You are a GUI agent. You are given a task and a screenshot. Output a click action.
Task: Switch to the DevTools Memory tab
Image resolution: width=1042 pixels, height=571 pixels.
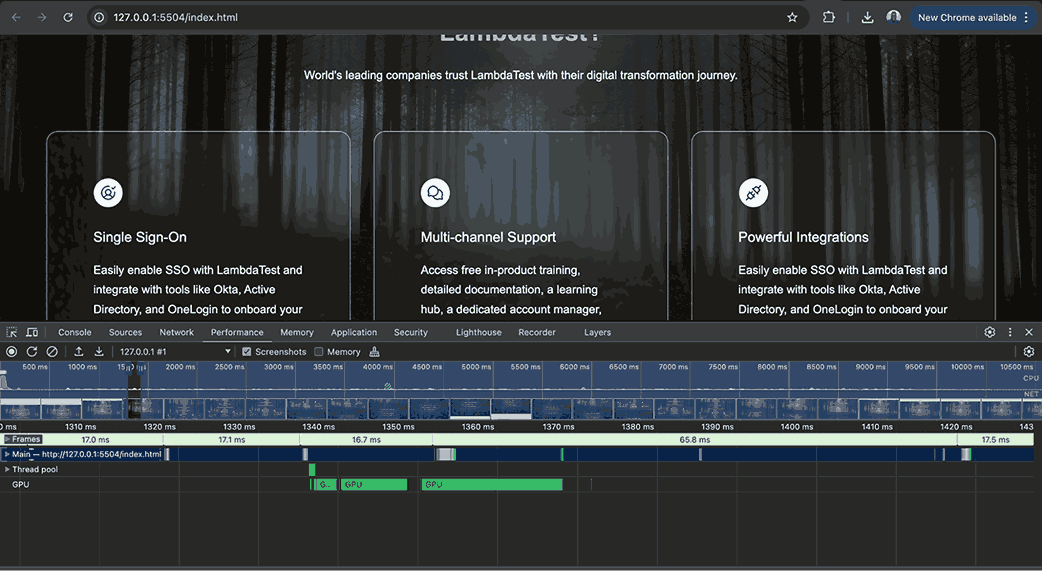coord(297,332)
